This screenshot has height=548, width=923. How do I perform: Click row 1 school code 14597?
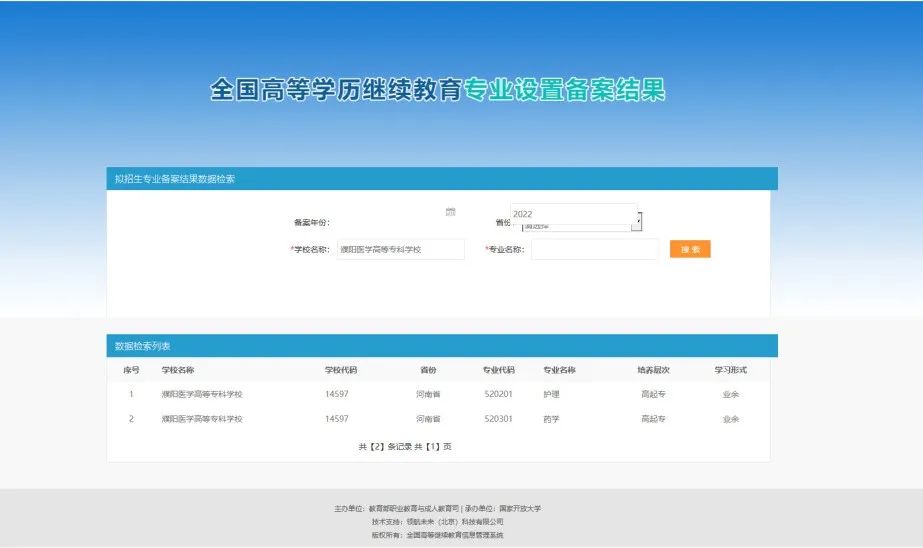[336, 394]
